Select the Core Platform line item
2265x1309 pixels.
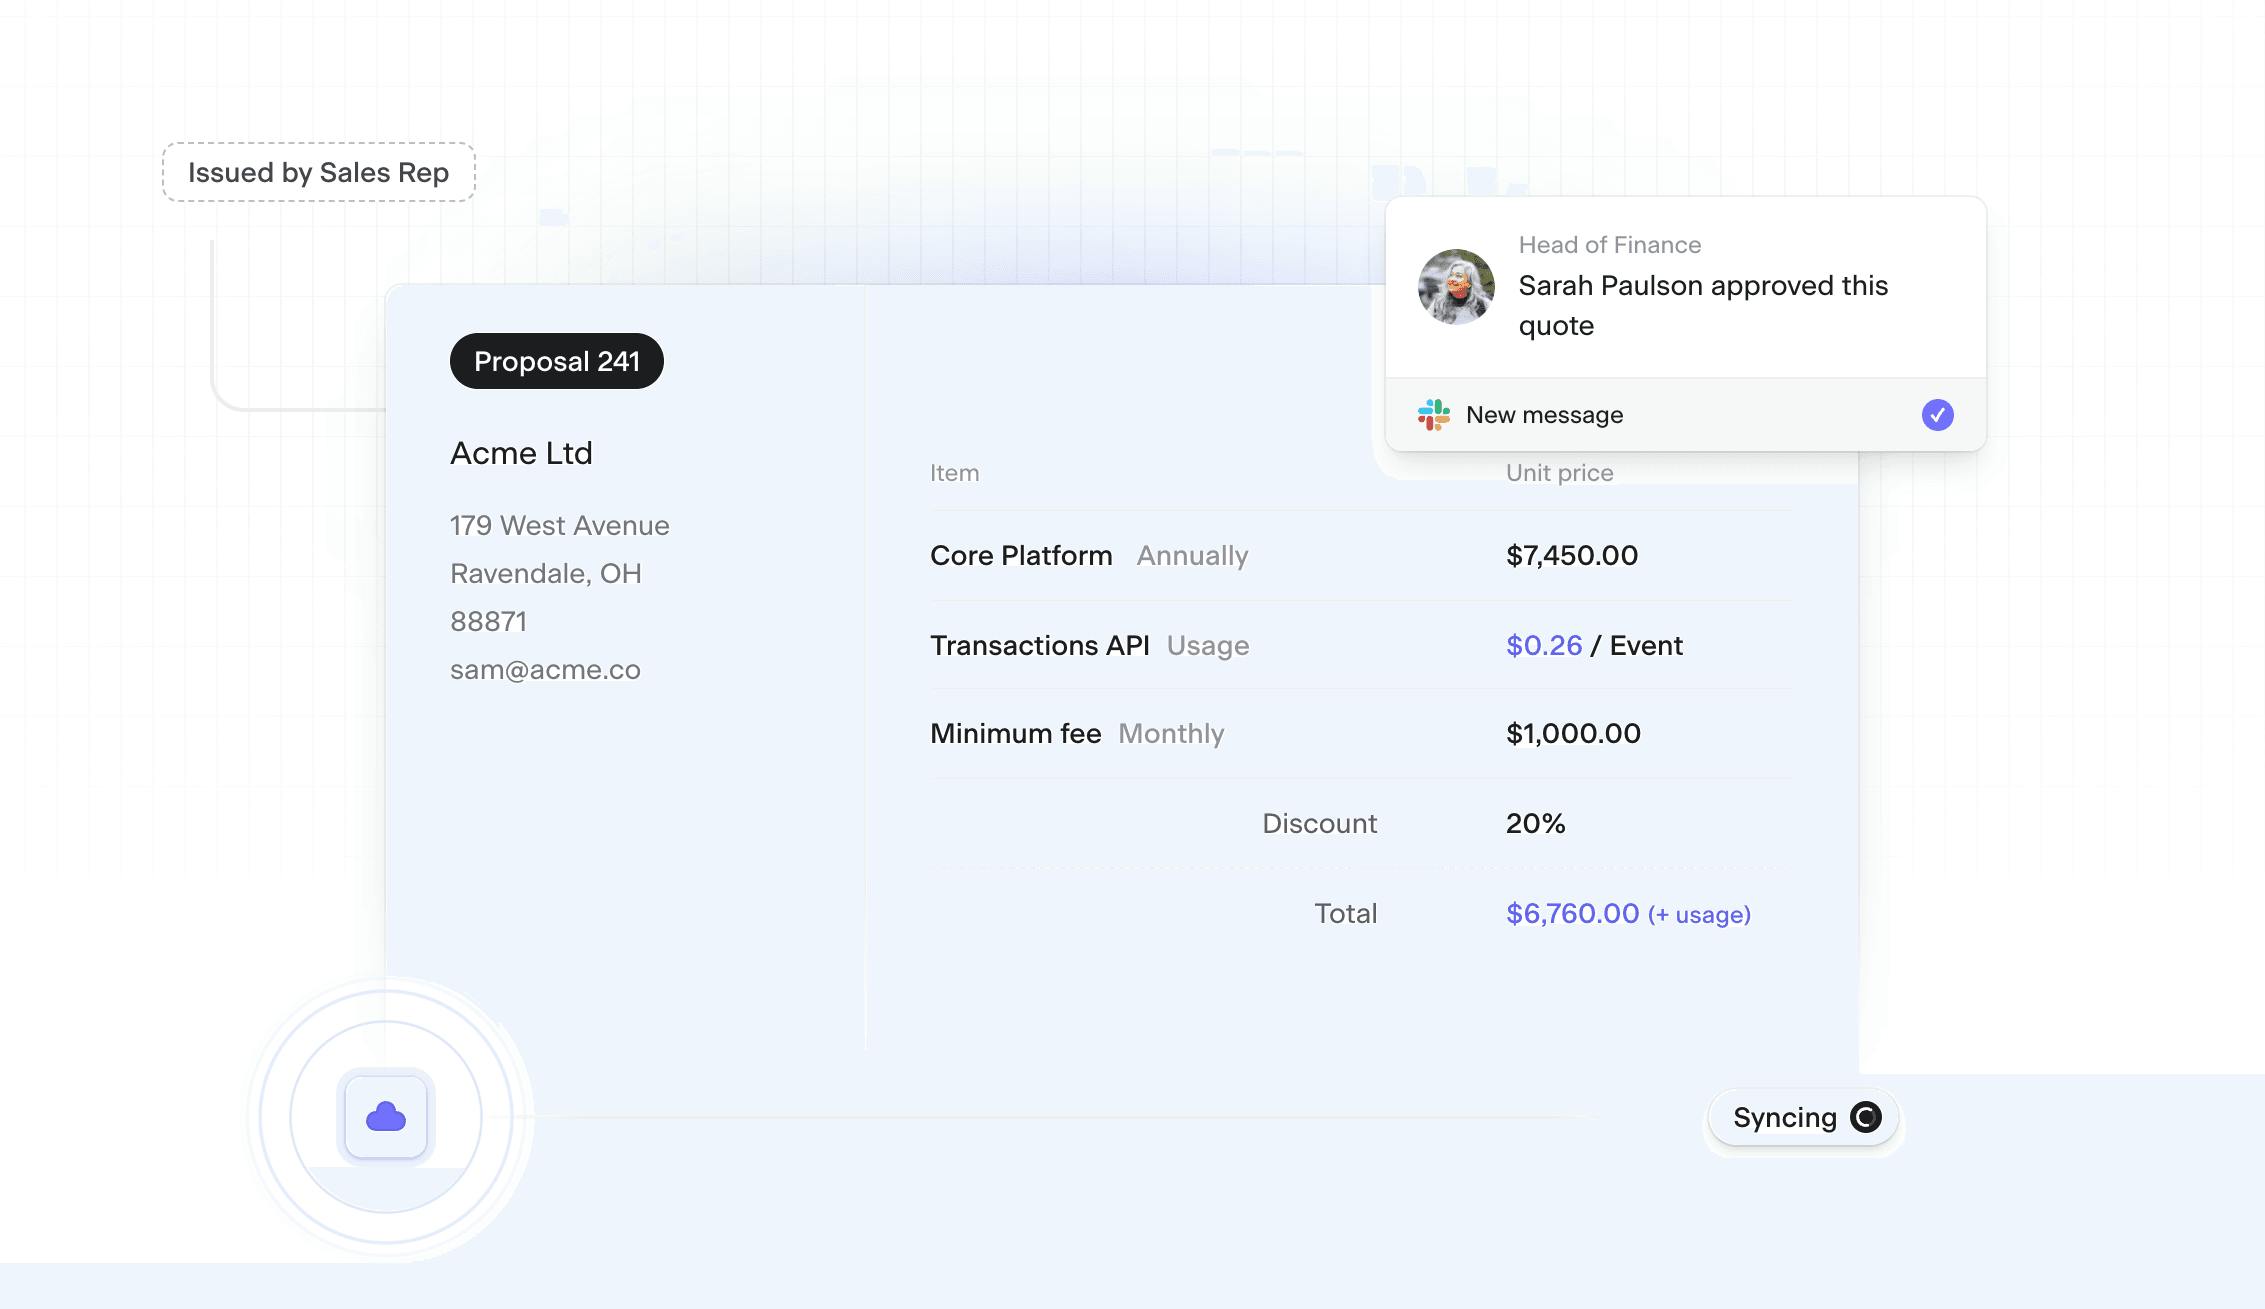(x=1021, y=555)
